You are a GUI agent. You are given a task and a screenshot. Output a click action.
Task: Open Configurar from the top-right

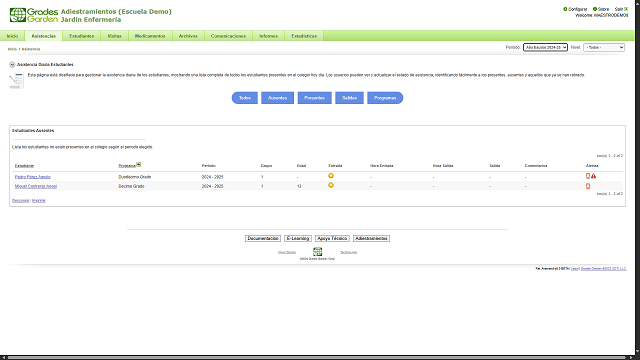(x=575, y=9)
